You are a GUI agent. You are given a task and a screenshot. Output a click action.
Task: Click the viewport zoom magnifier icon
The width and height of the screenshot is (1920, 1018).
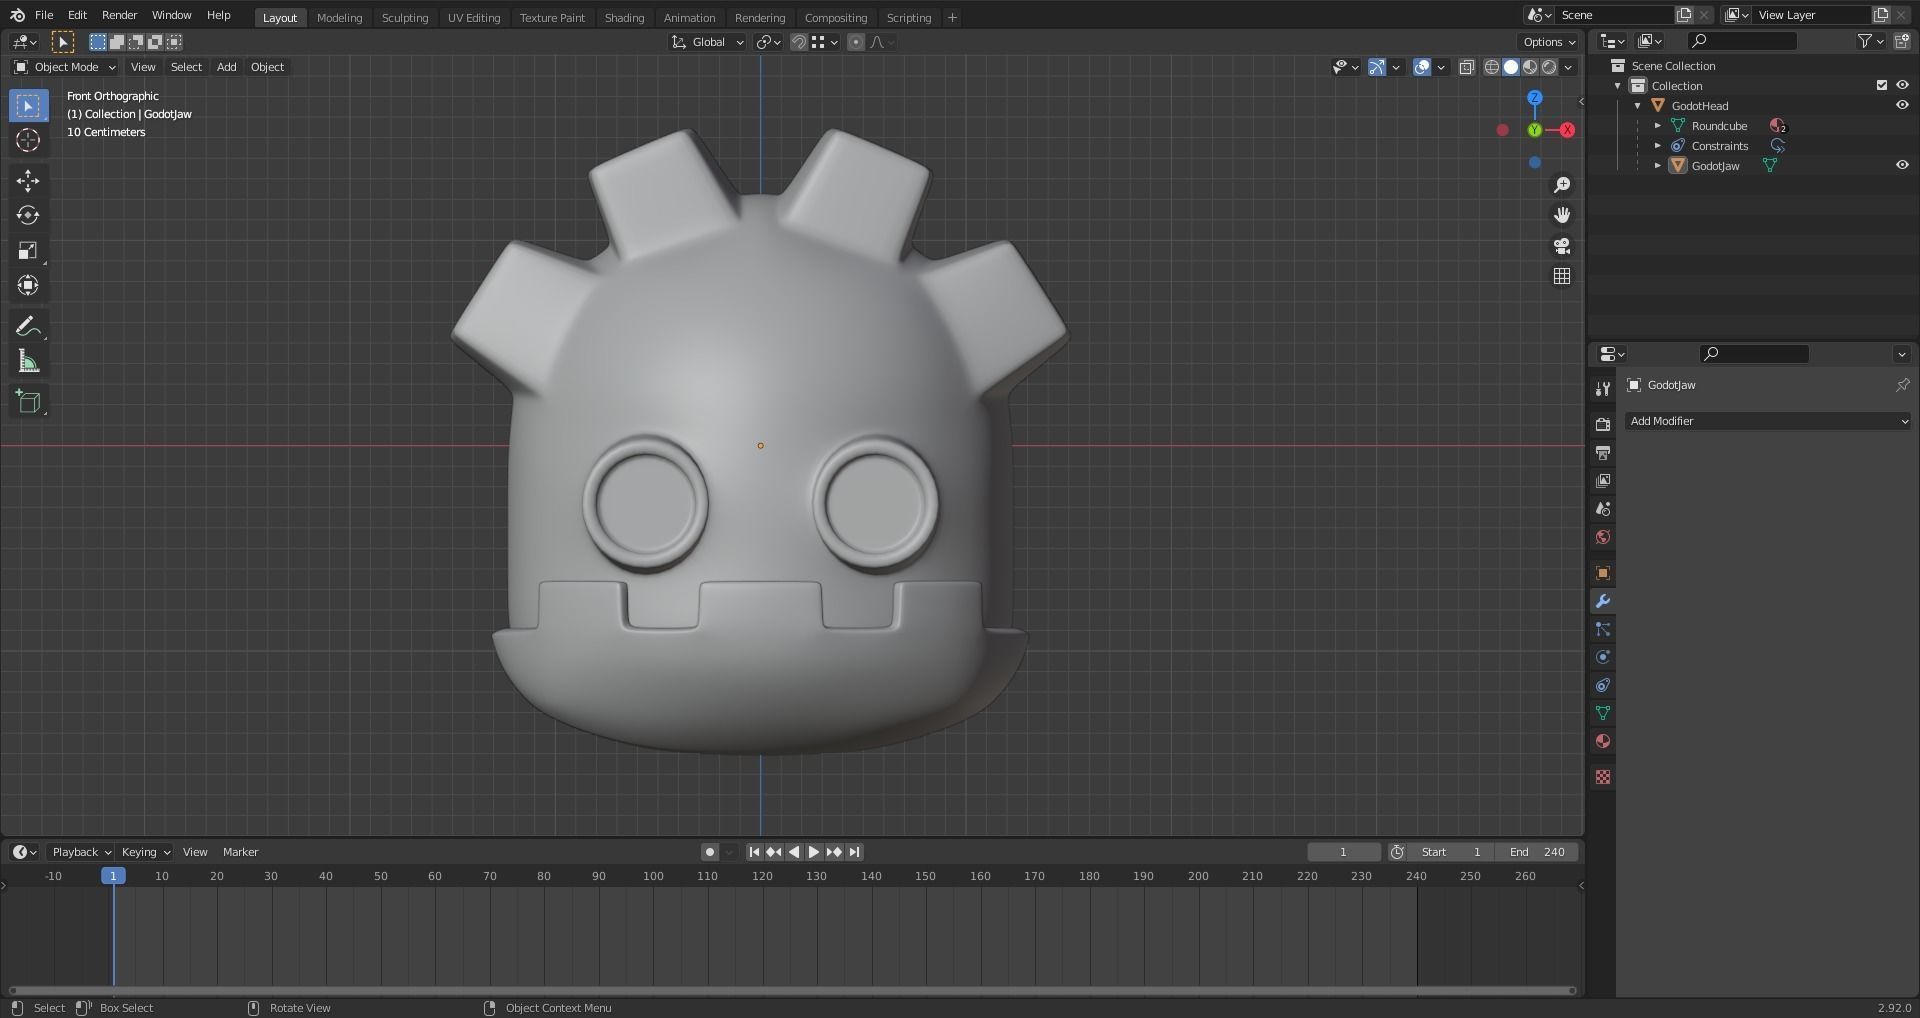tap(1562, 185)
